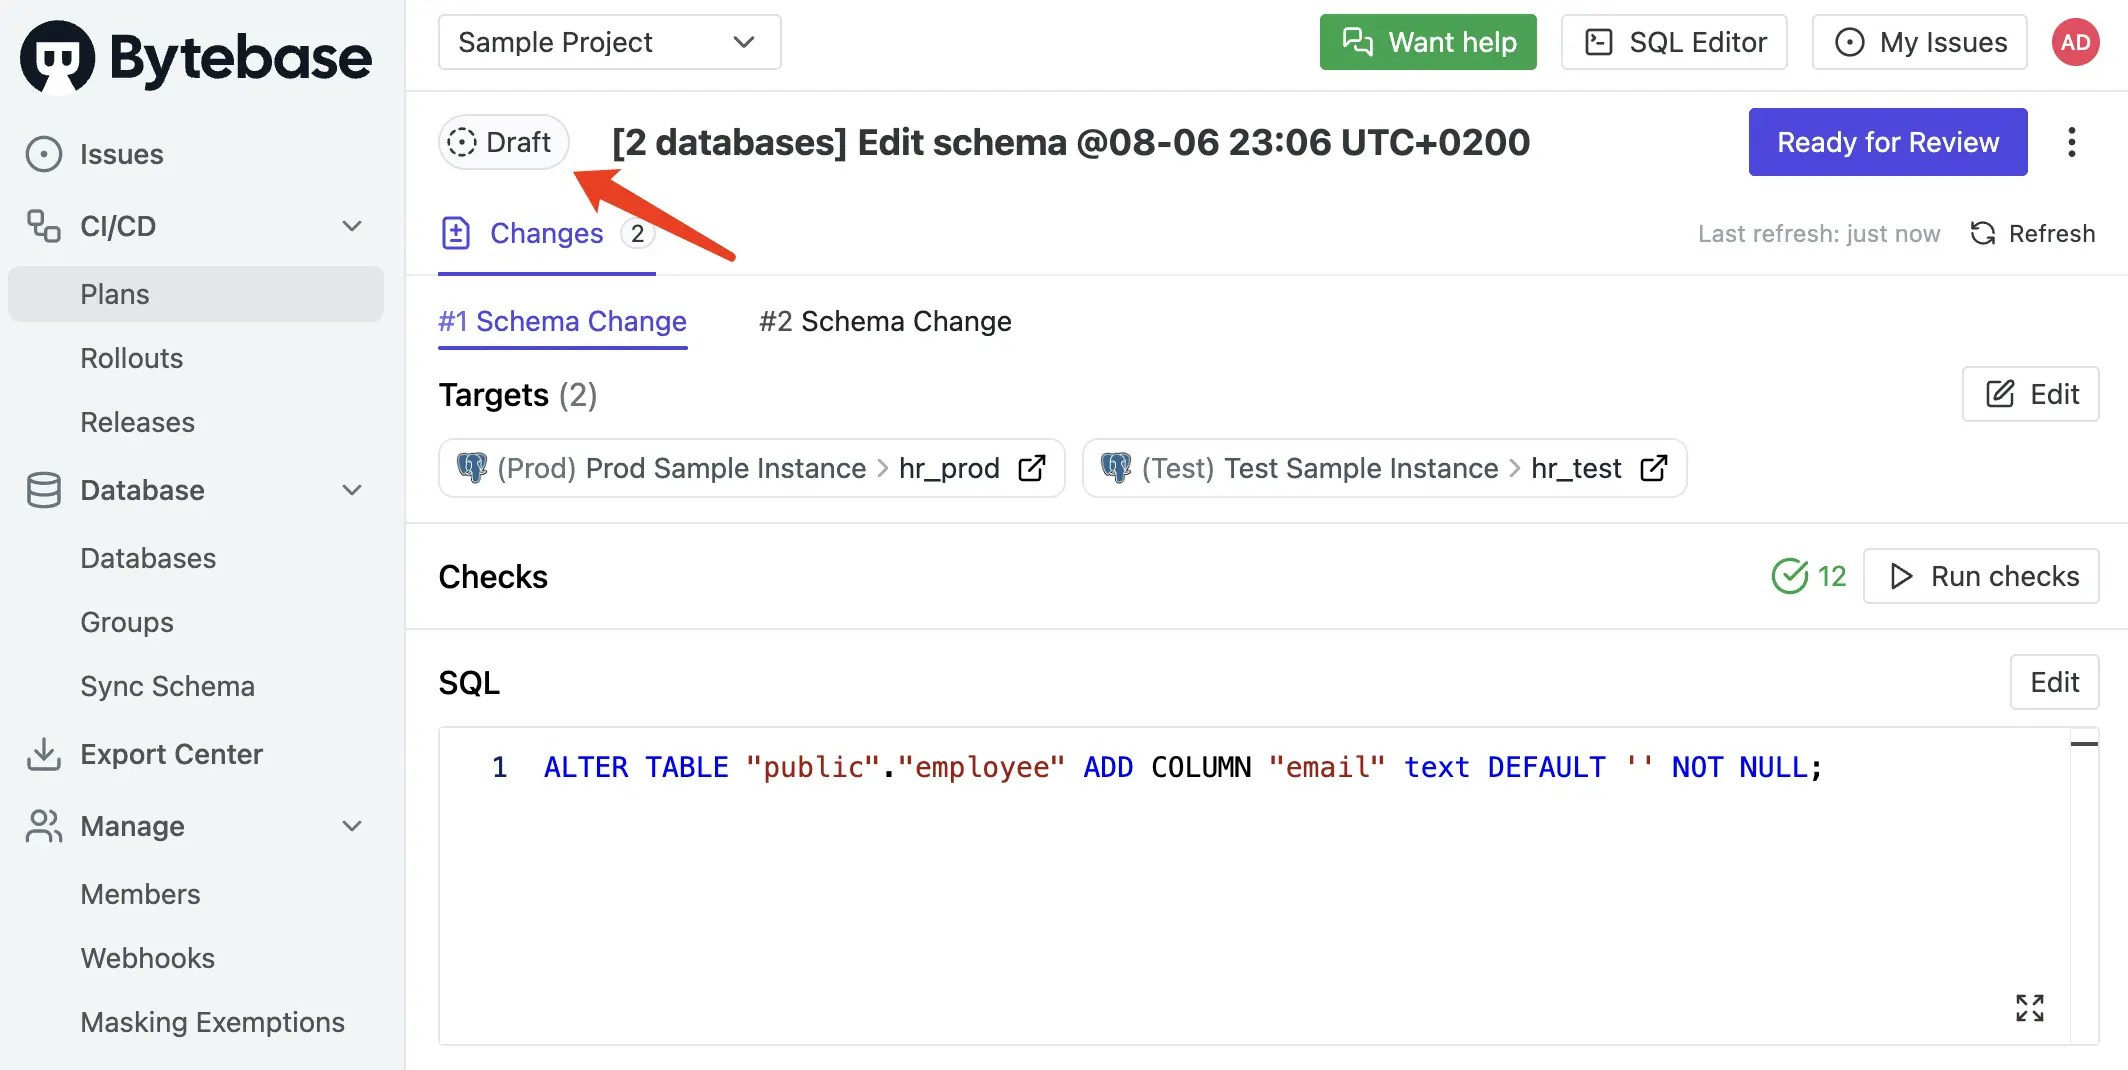2128x1070 pixels.
Task: Click the Changes count badge 2
Action: (637, 233)
